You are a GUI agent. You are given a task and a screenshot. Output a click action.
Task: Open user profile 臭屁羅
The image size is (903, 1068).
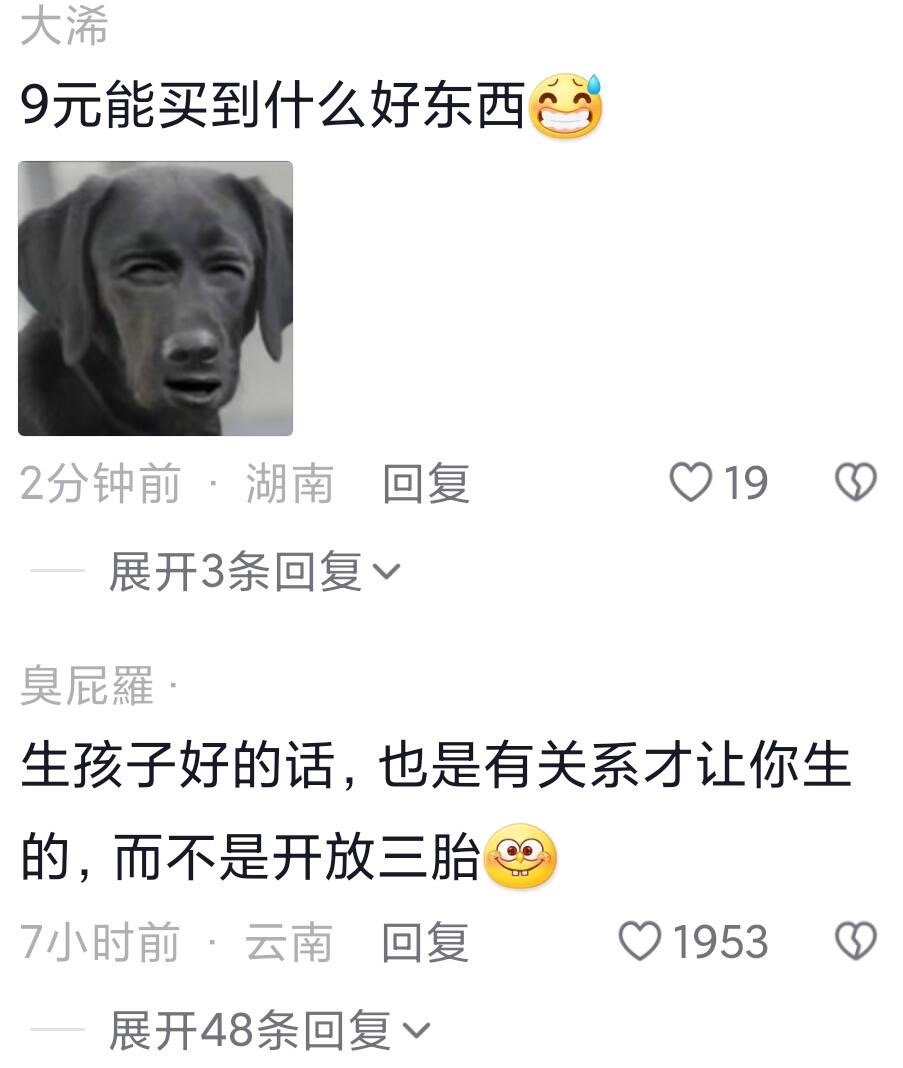(87, 685)
